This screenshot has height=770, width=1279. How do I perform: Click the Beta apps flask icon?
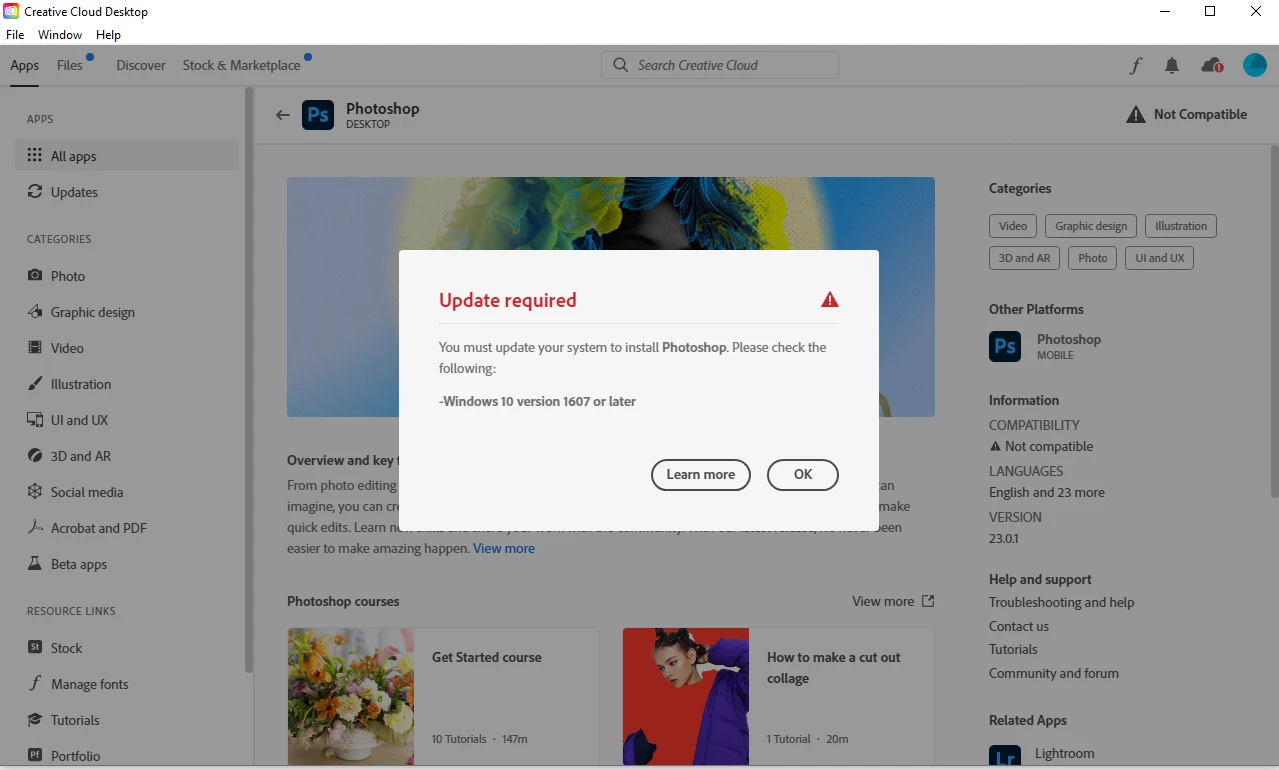tap(35, 564)
